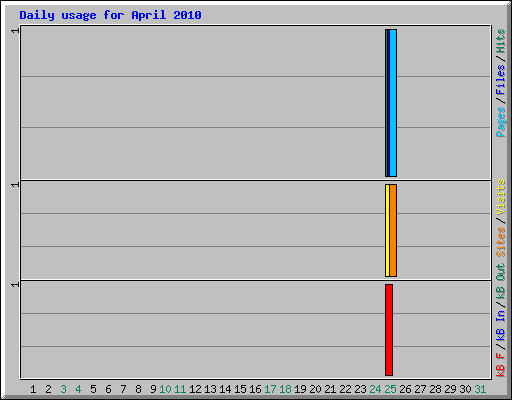Click the 'Daily usage for April 2010' title

[110, 15]
